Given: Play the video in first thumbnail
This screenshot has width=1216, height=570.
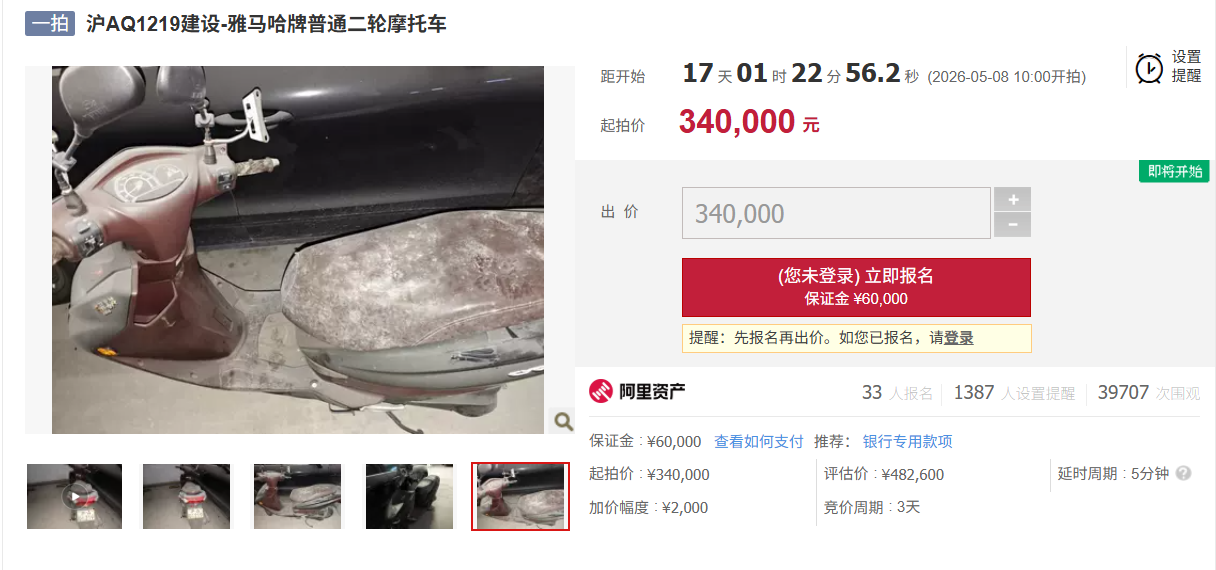Looking at the screenshot, I should click(75, 496).
